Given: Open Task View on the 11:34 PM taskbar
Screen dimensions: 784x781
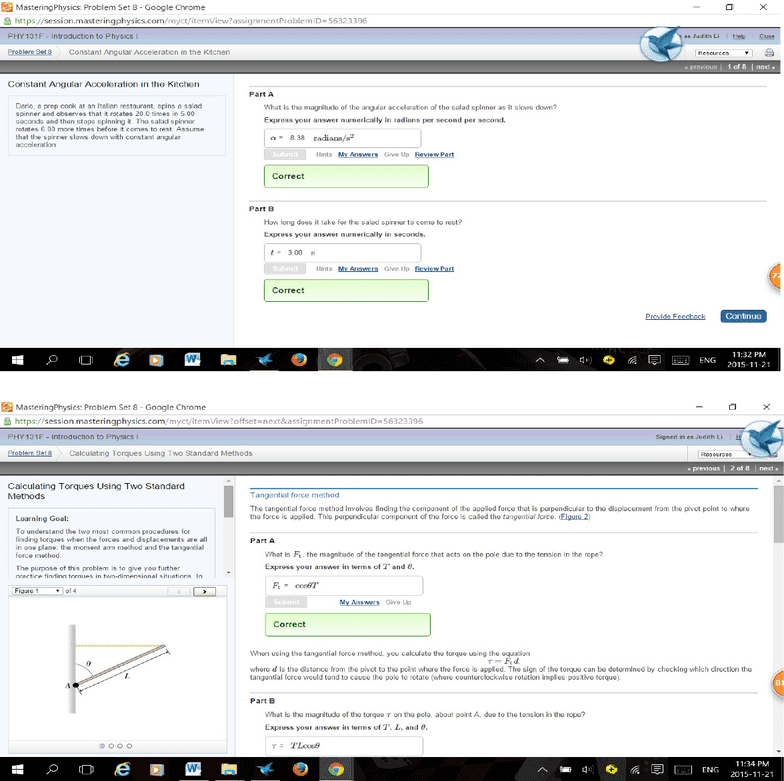Looking at the screenshot, I should pyautogui.click(x=86, y=769).
